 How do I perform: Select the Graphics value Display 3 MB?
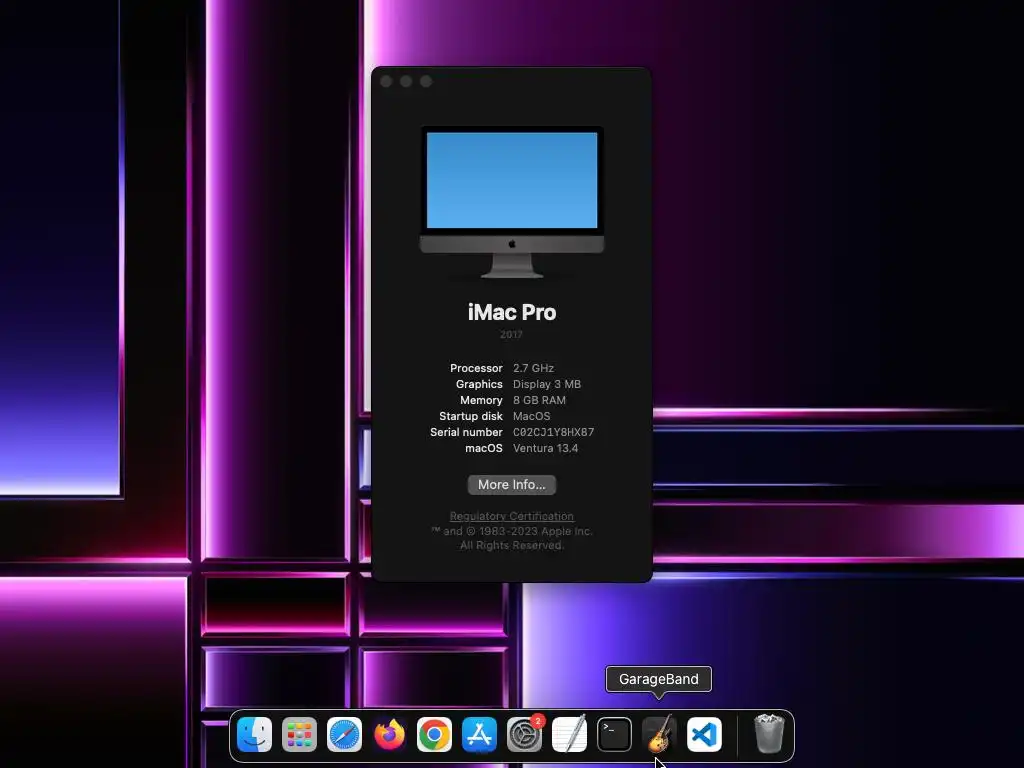click(x=547, y=384)
